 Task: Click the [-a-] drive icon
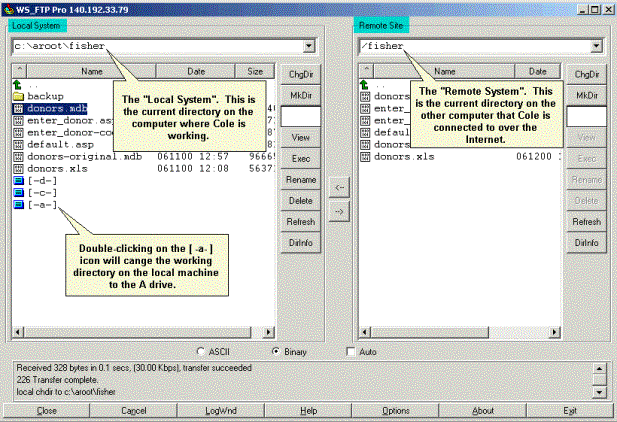(x=18, y=205)
